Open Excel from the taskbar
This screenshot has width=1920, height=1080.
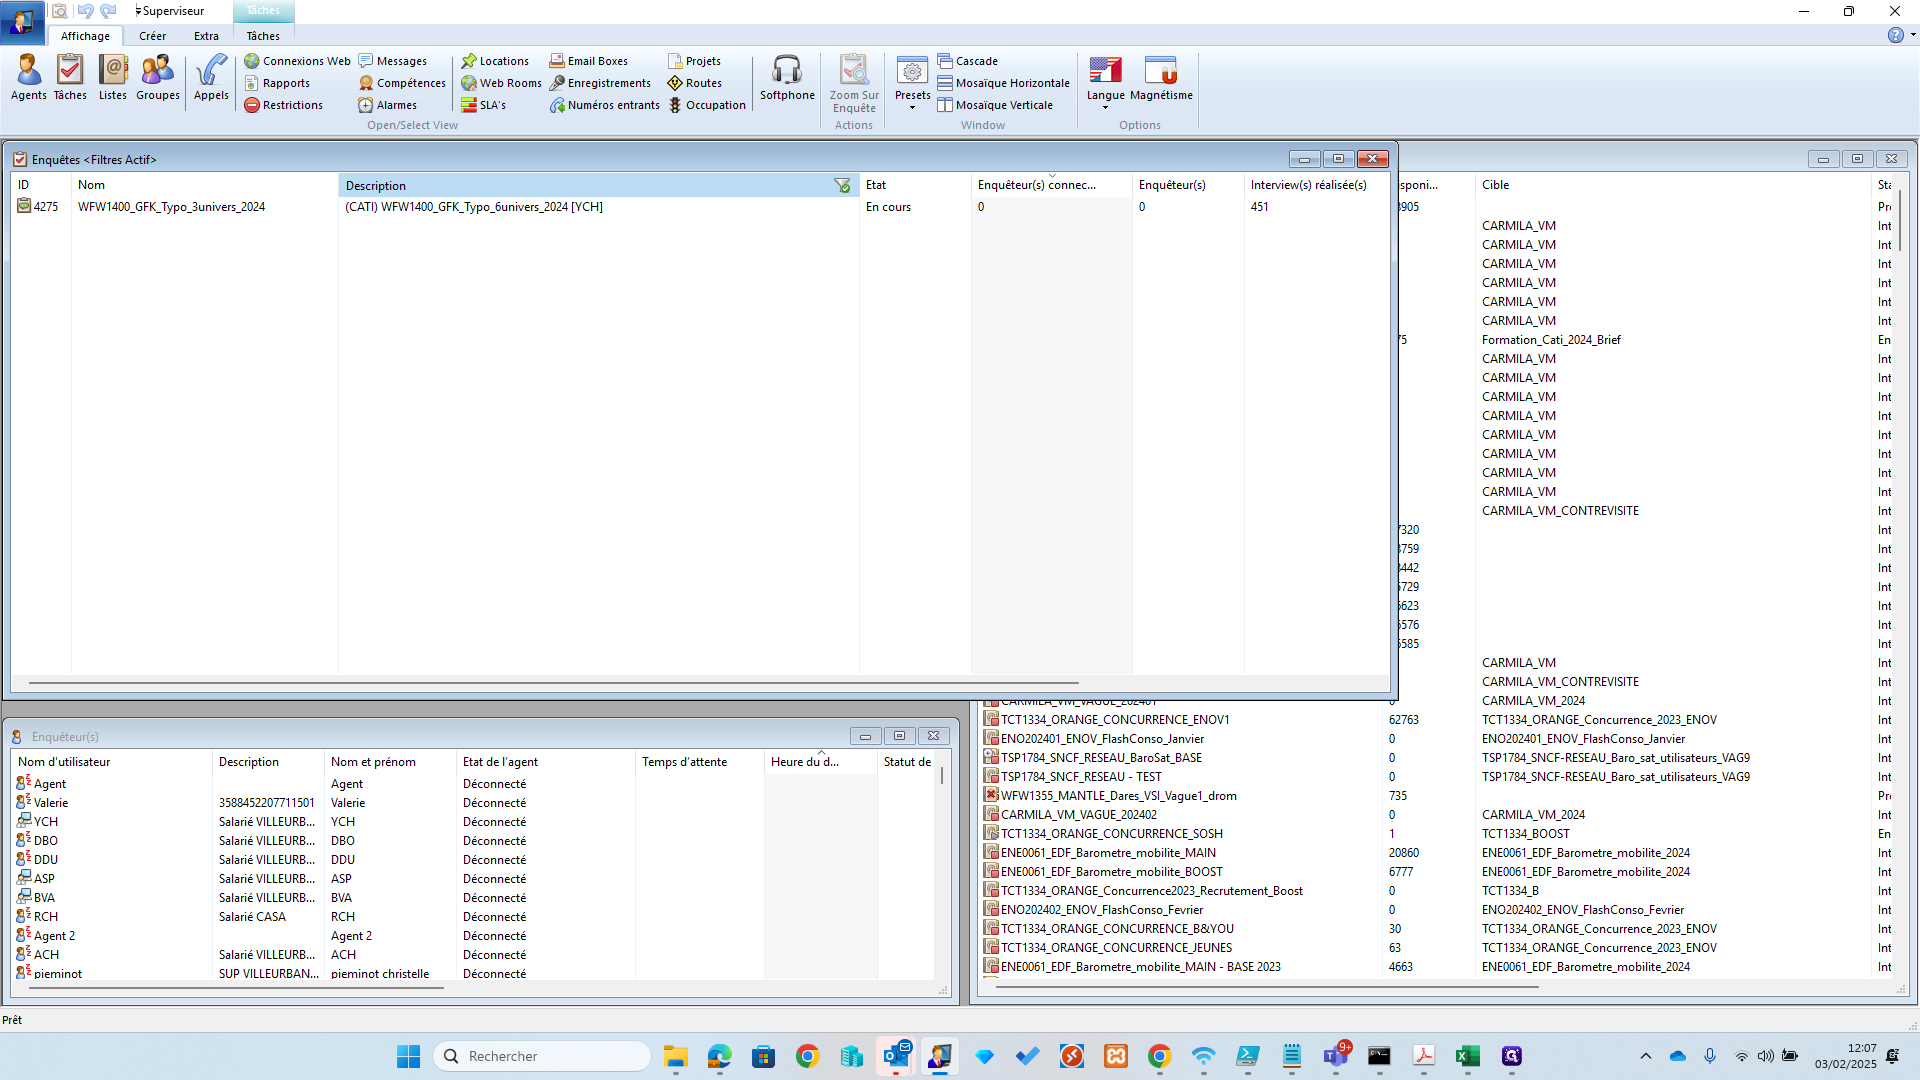coord(1467,1056)
